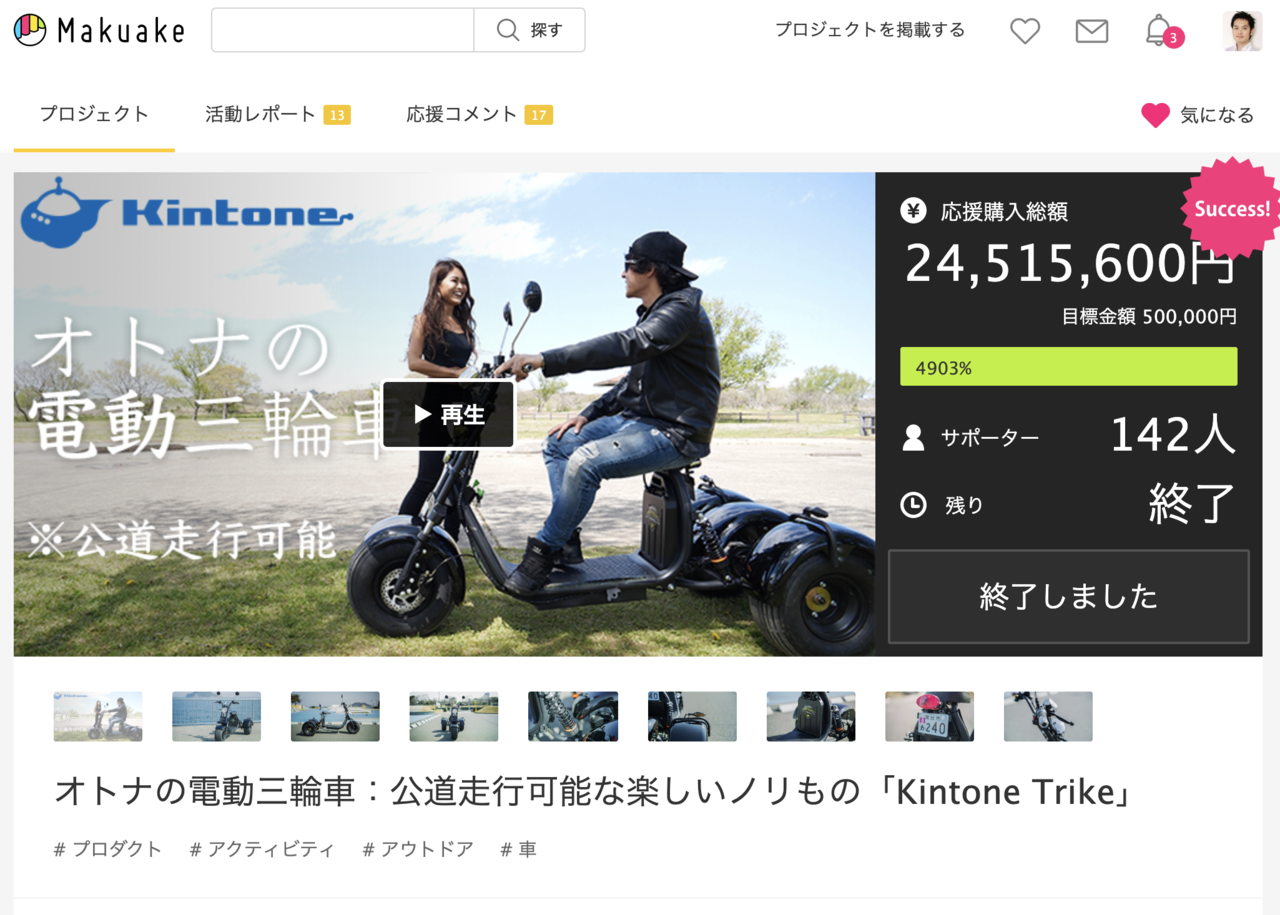Click the # 車 tag

coord(519,849)
